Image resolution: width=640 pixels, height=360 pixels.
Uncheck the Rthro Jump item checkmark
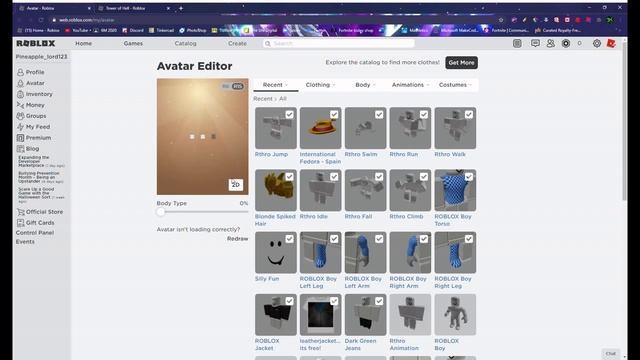pyautogui.click(x=289, y=115)
